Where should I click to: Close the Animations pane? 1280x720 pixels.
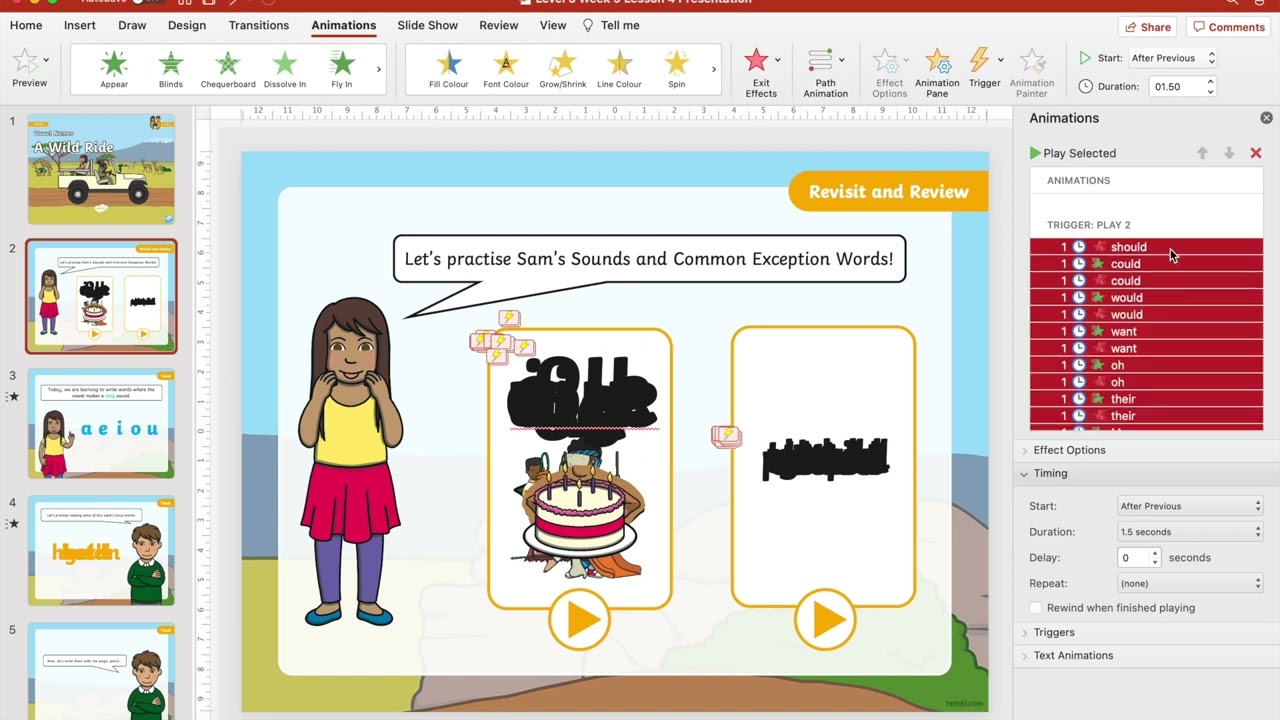(x=1267, y=118)
